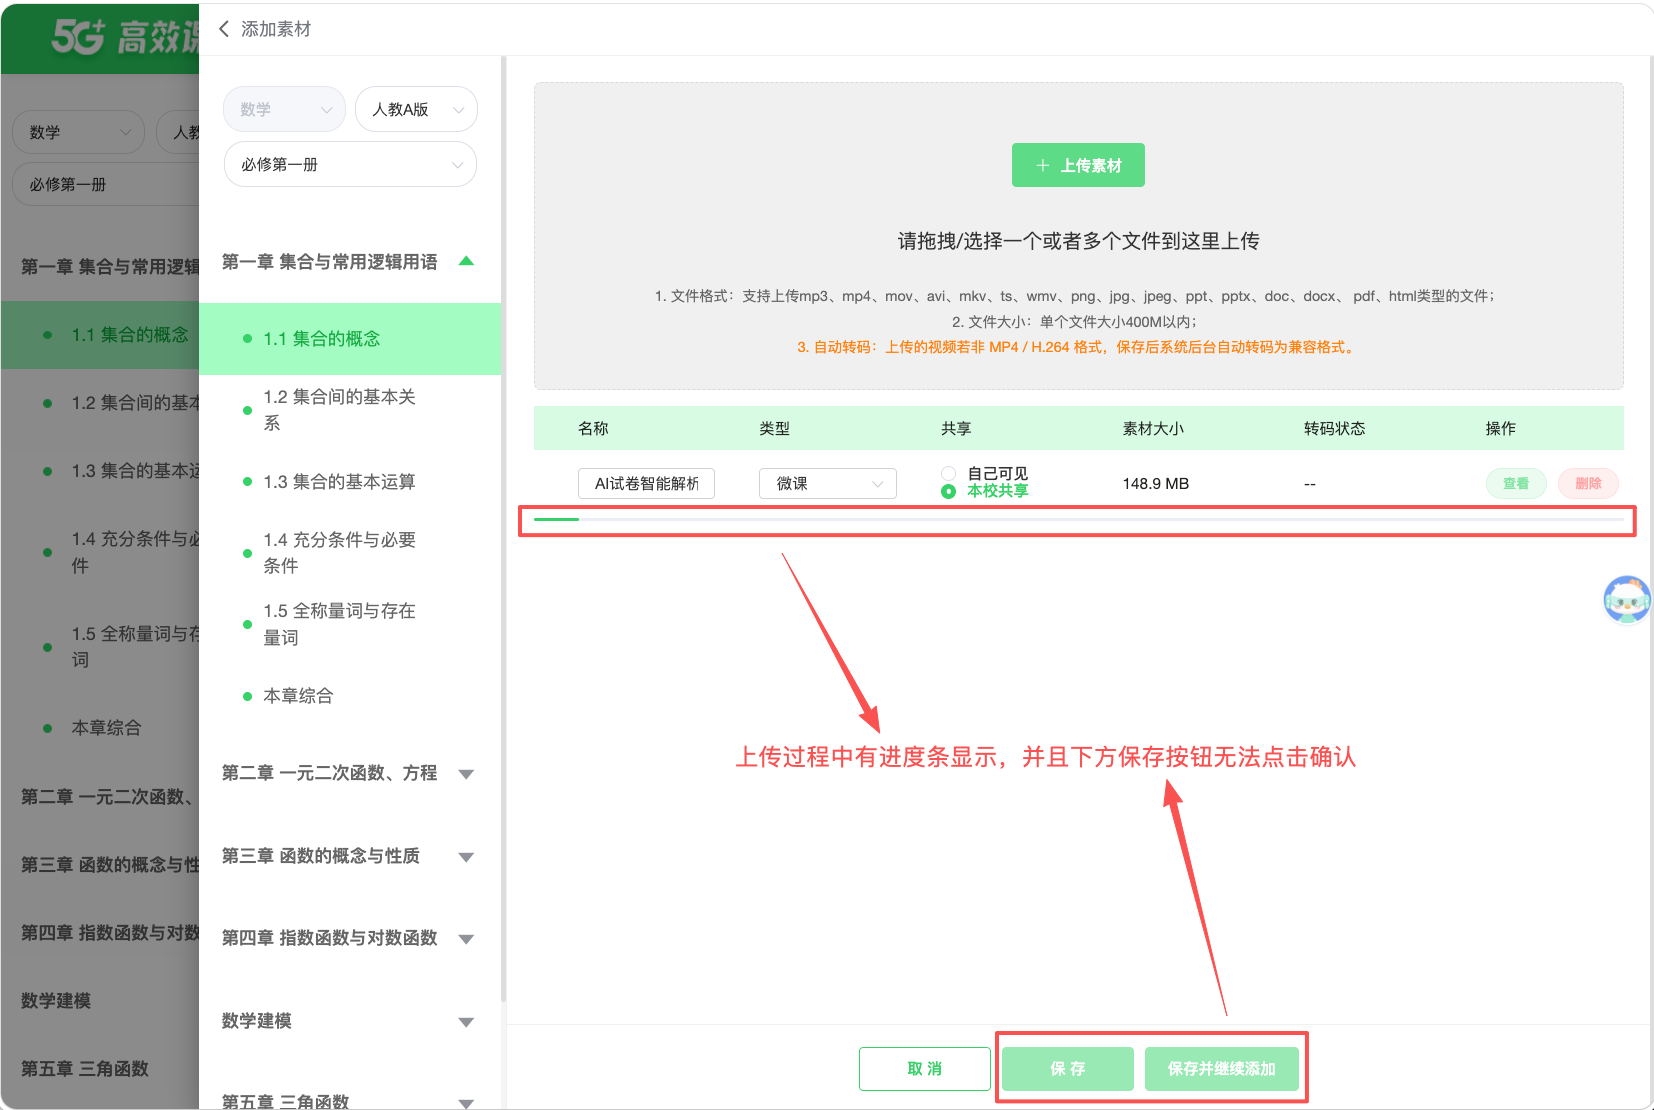Click the 148.9 MB size cell

pos(1156,483)
